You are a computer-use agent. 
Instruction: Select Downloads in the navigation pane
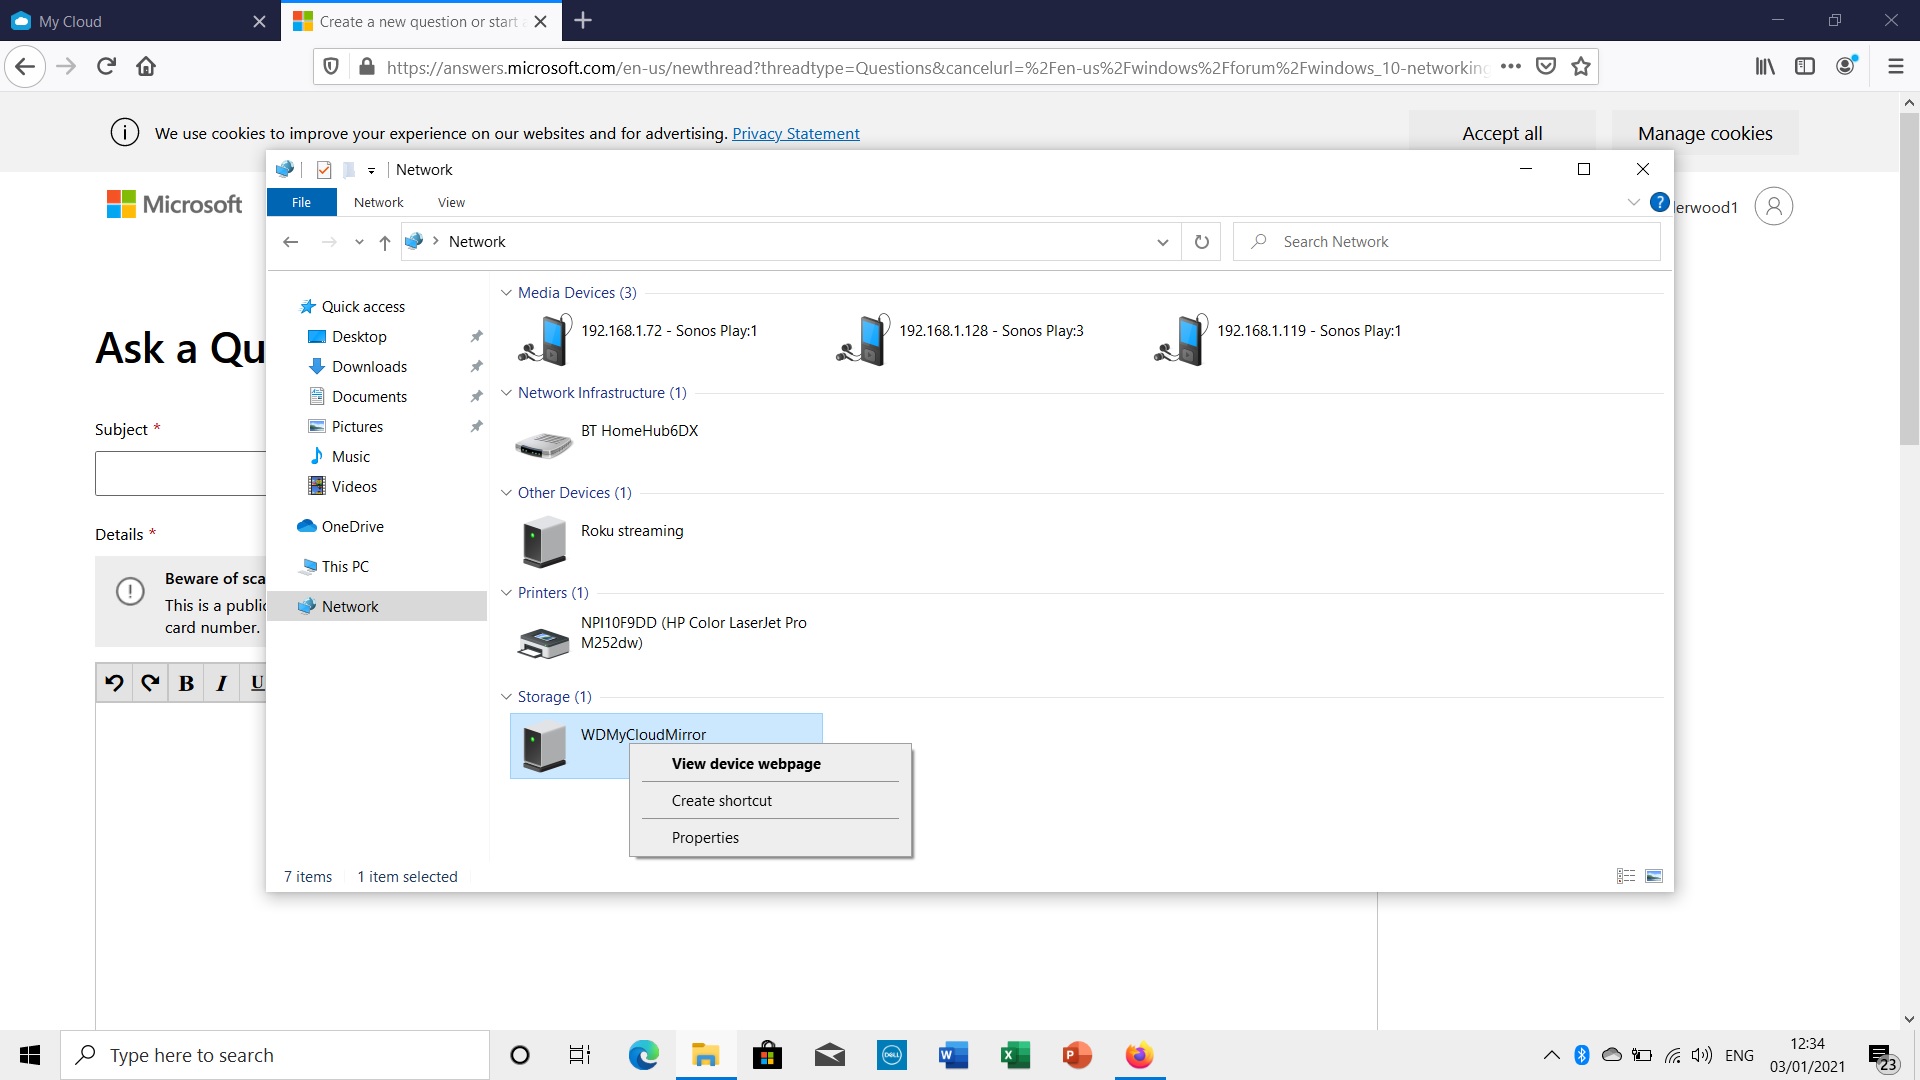pyautogui.click(x=369, y=367)
